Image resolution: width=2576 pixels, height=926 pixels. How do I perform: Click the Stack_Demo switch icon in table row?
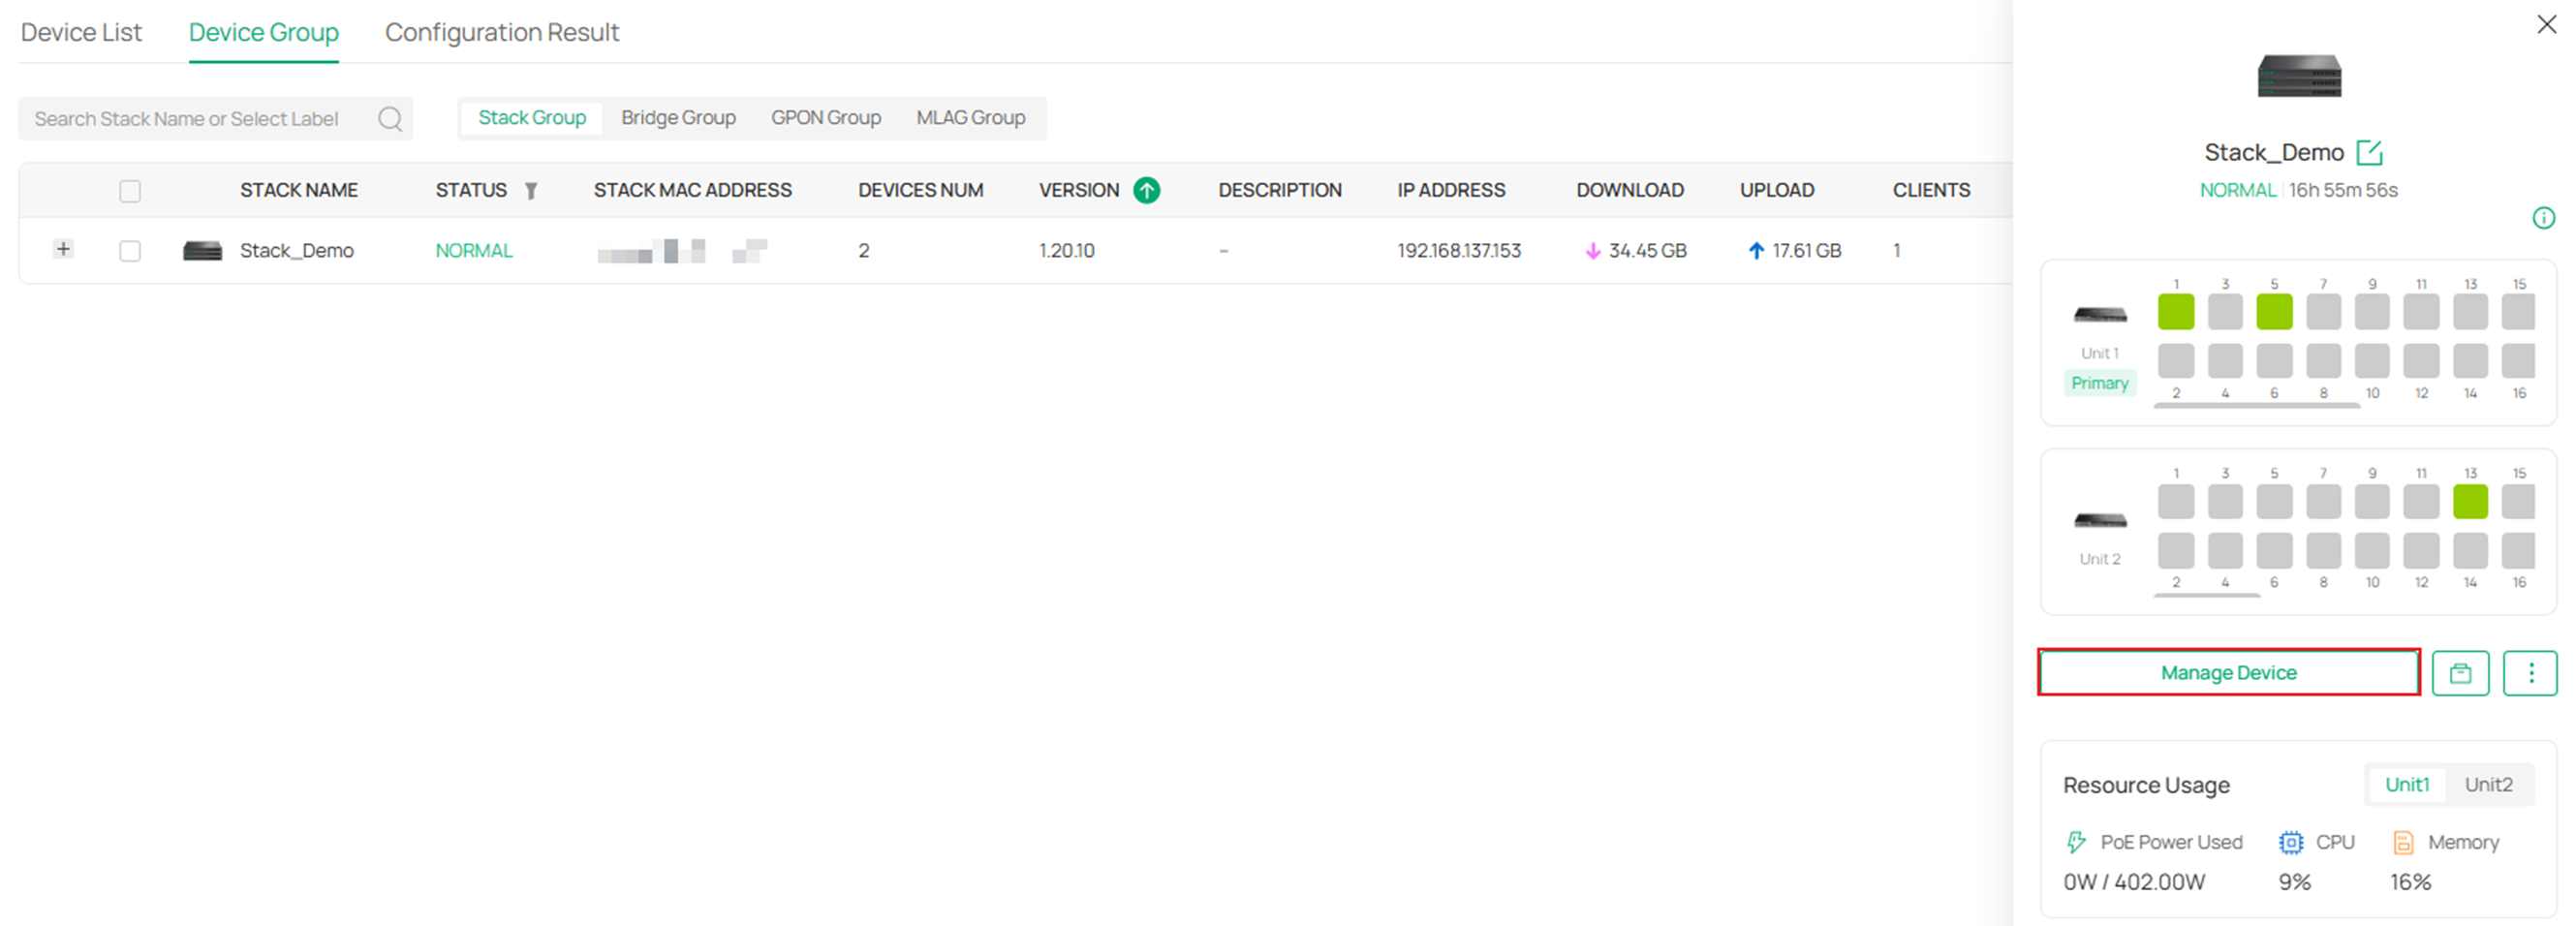coord(202,251)
